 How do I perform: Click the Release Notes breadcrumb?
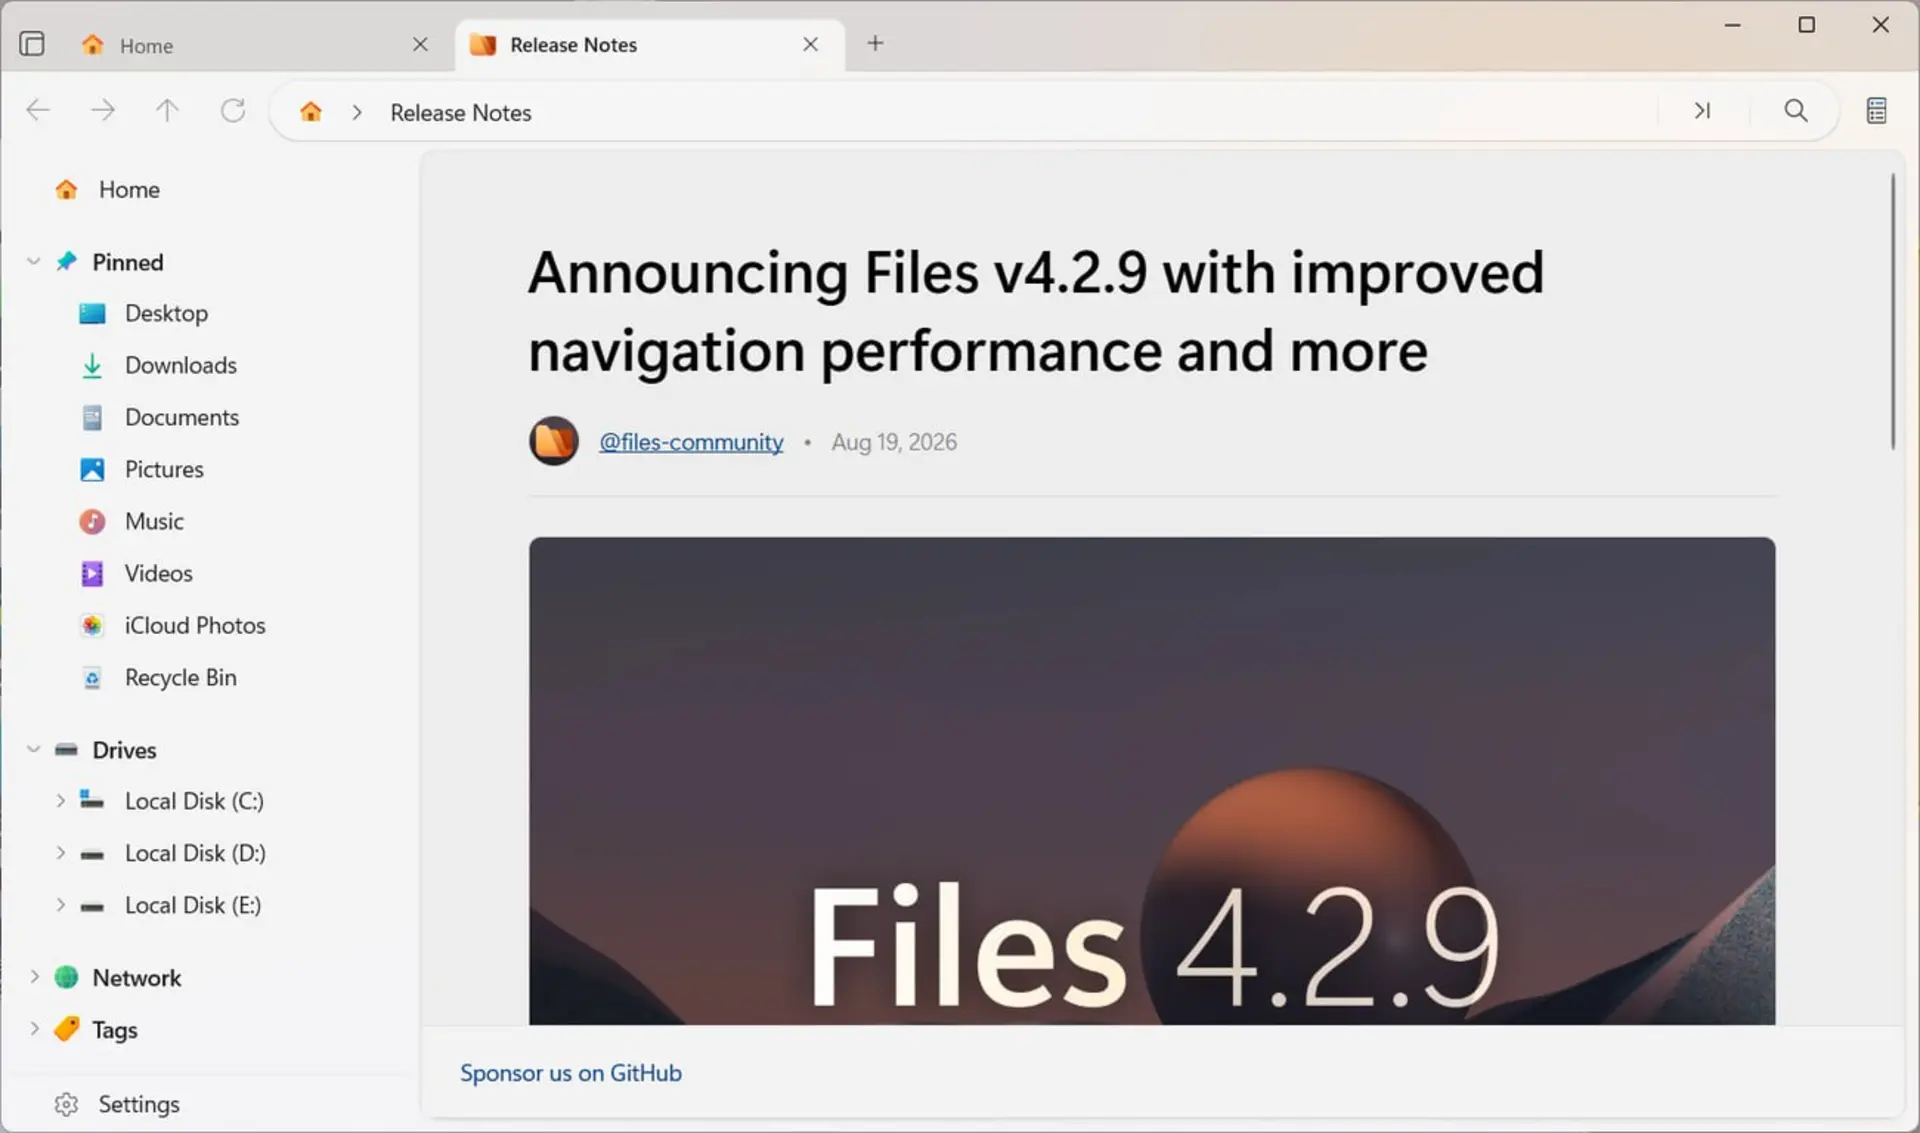(x=461, y=113)
